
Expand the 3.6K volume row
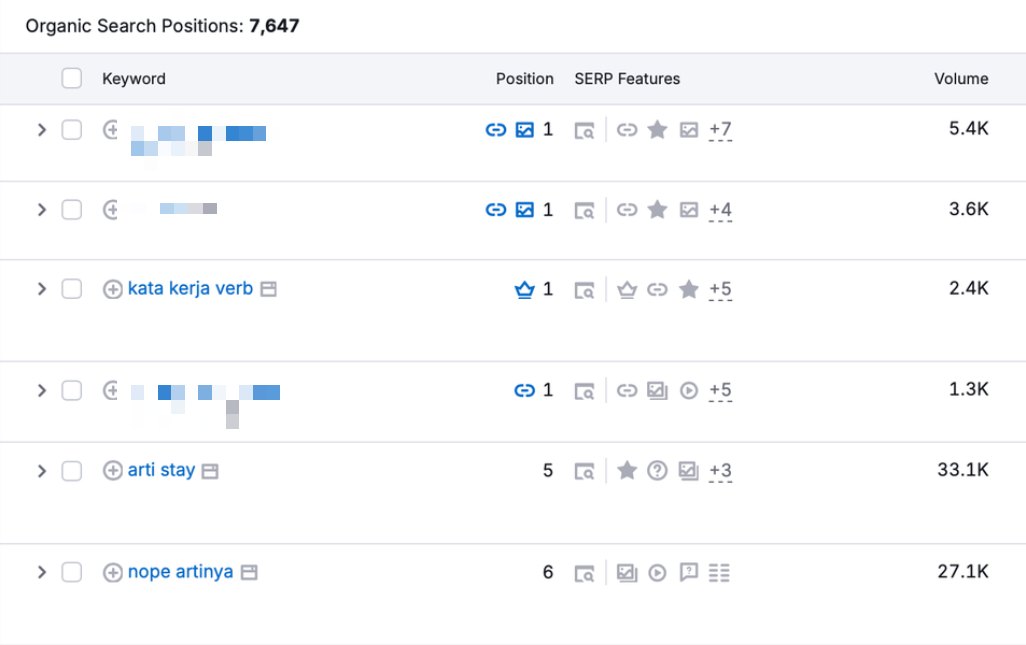tap(42, 210)
